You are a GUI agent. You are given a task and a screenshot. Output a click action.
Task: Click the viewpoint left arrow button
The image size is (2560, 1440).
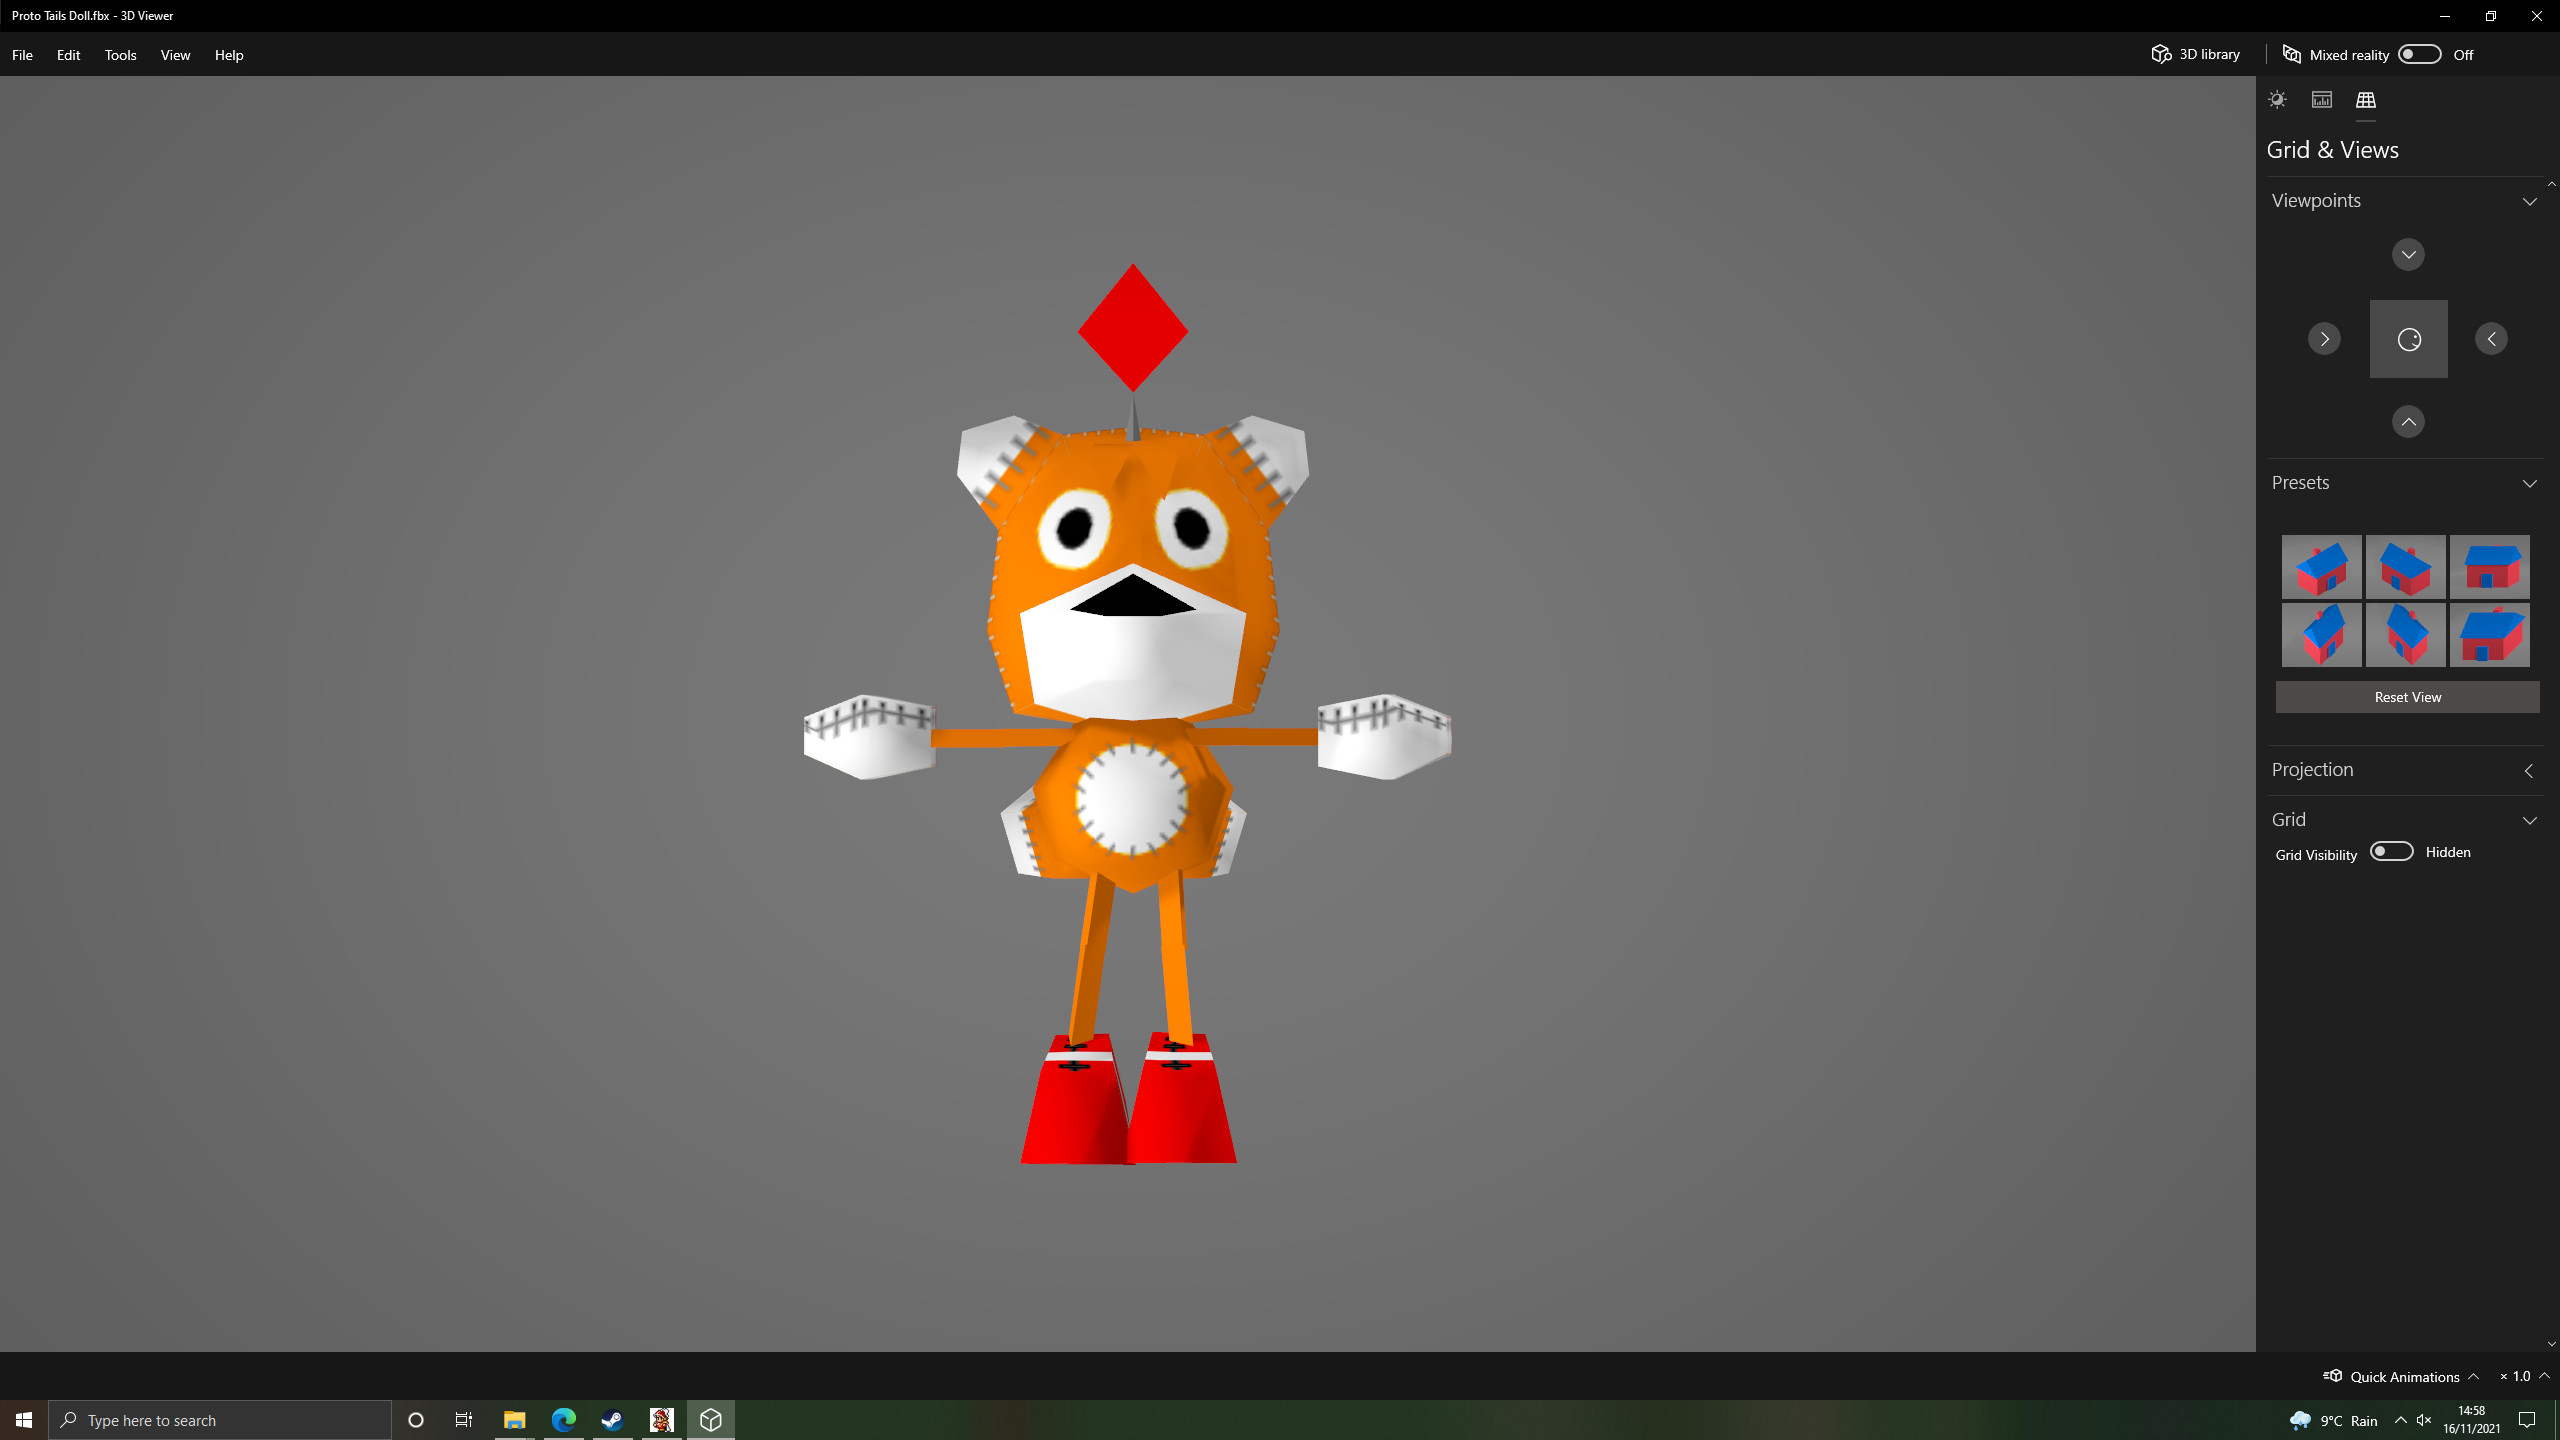pos(2491,338)
